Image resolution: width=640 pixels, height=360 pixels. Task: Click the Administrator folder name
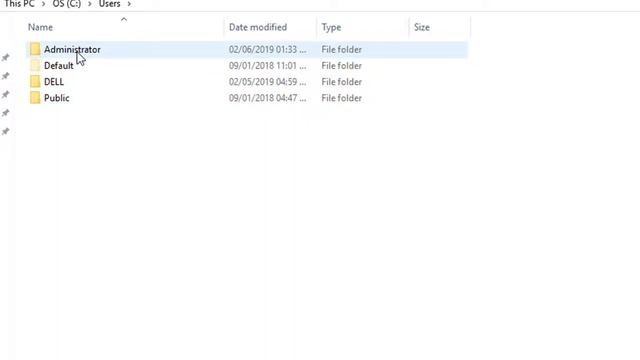[72, 49]
